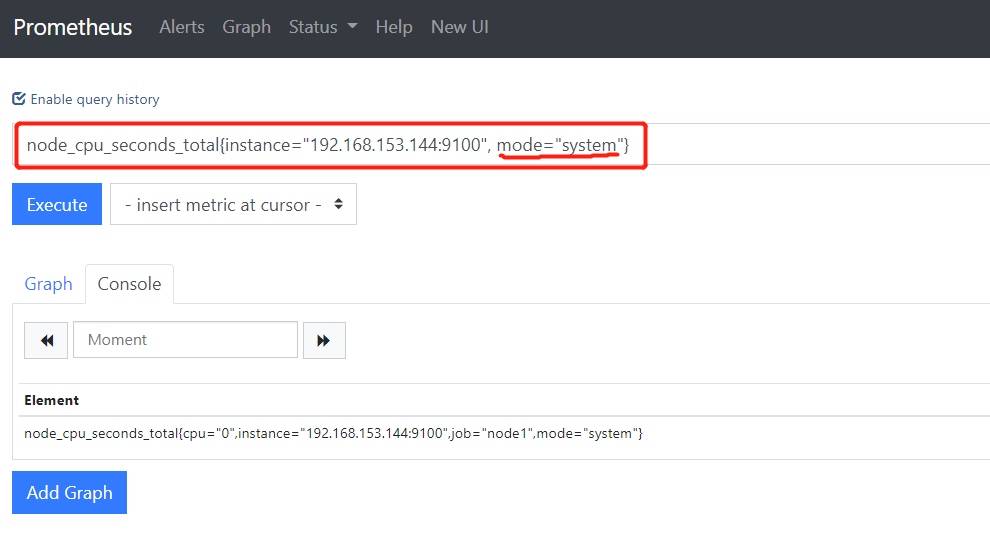Step back in time with rewind icon
The height and width of the screenshot is (545, 990).
pyautogui.click(x=46, y=340)
